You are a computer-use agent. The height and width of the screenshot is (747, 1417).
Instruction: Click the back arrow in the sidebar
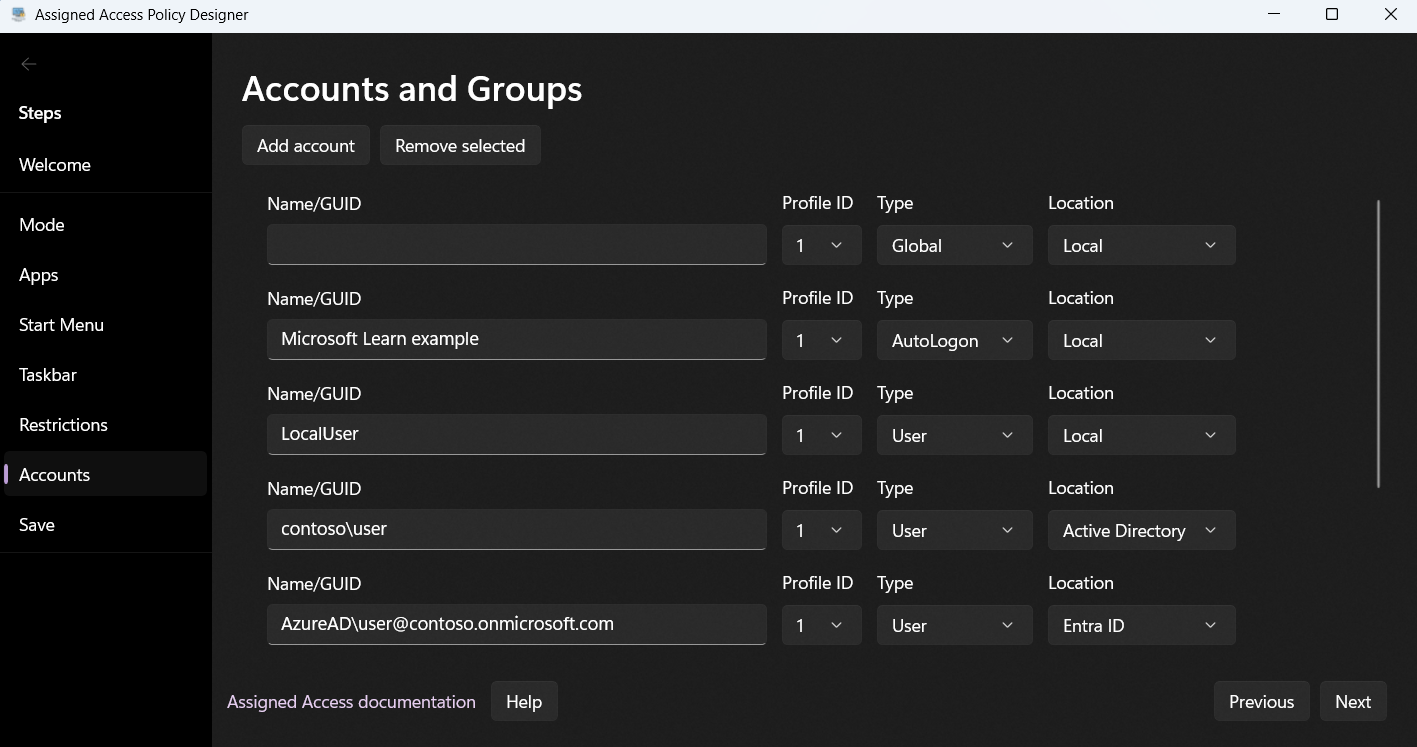28,64
